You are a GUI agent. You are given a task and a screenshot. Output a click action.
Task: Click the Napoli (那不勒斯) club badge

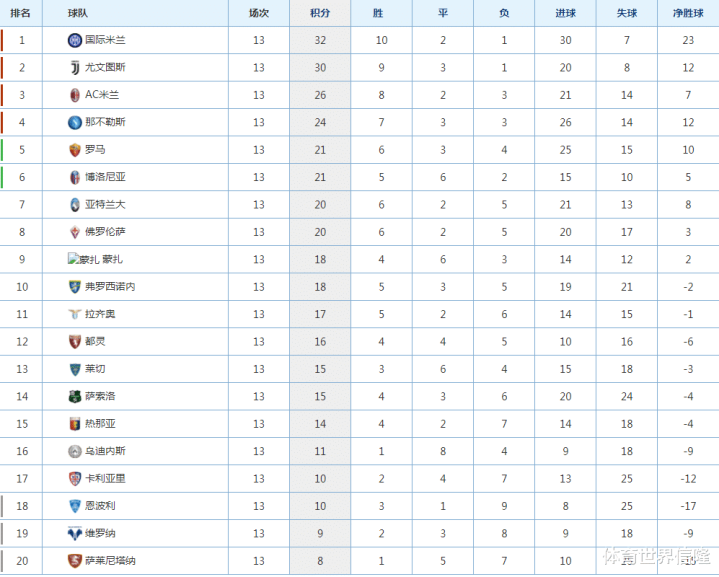tap(75, 122)
